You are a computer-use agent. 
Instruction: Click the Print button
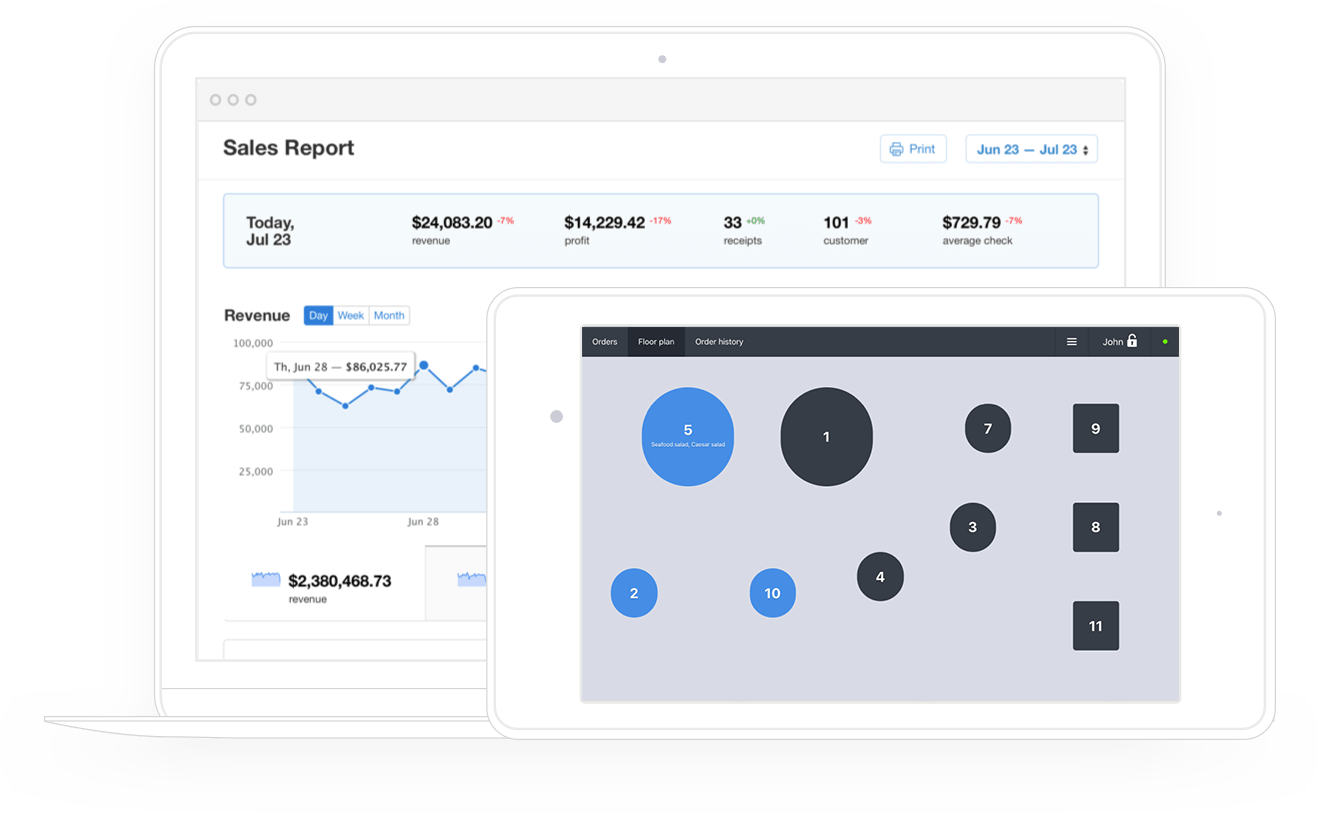point(913,148)
